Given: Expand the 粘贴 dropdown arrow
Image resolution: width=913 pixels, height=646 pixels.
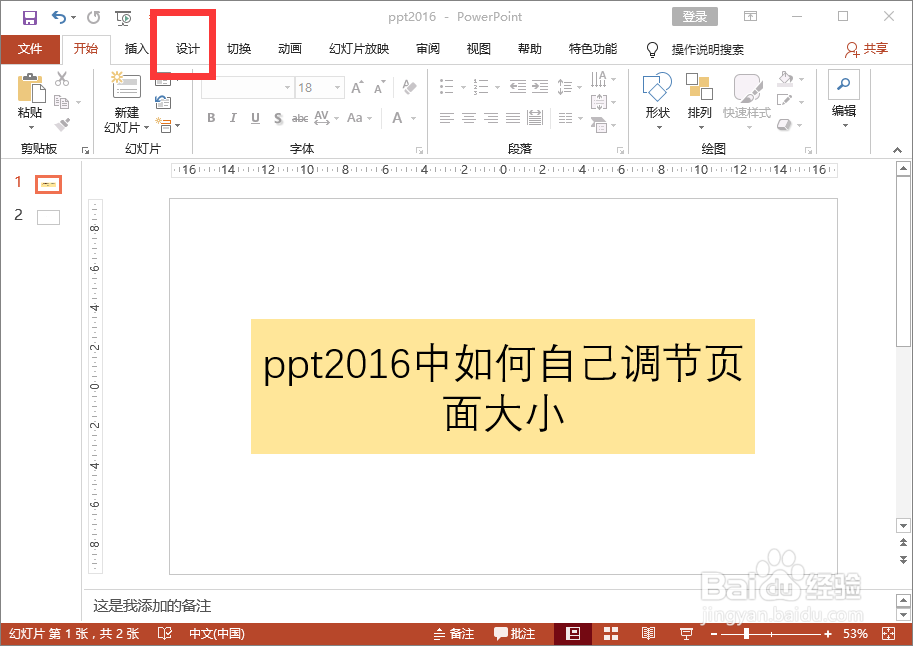Looking at the screenshot, I should [31, 128].
